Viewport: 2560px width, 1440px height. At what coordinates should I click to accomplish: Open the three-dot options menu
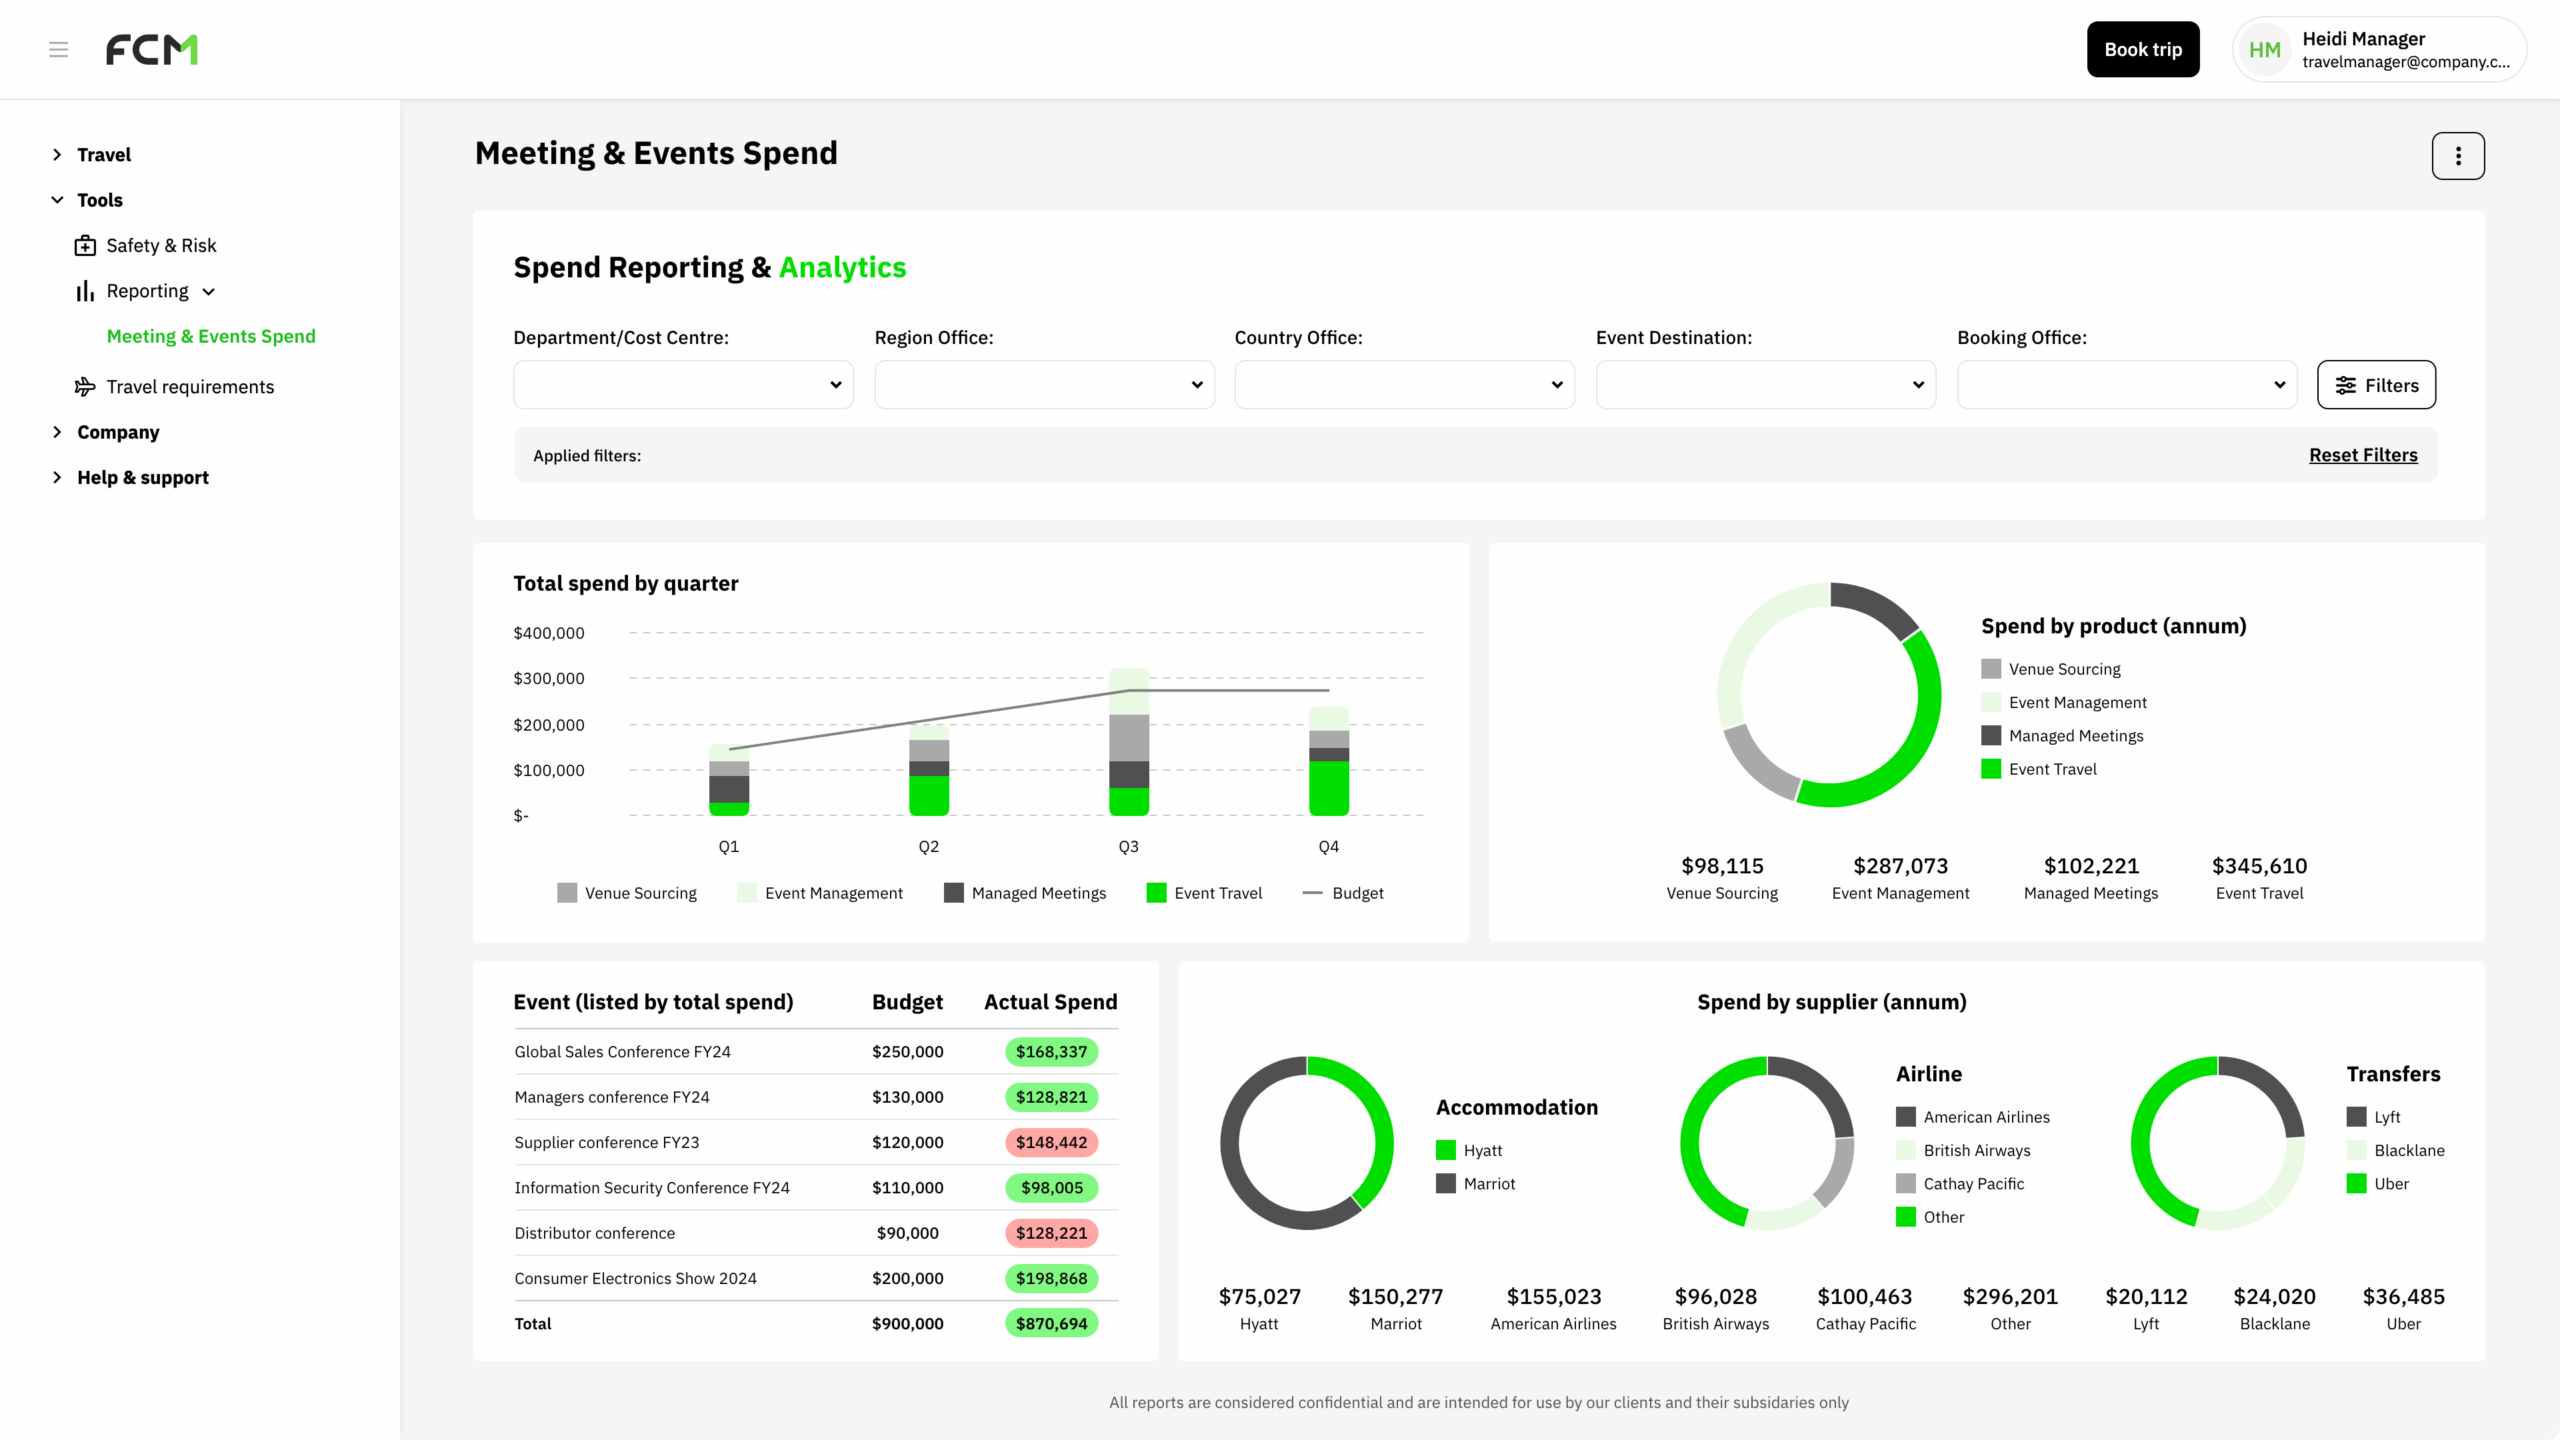[2458, 156]
